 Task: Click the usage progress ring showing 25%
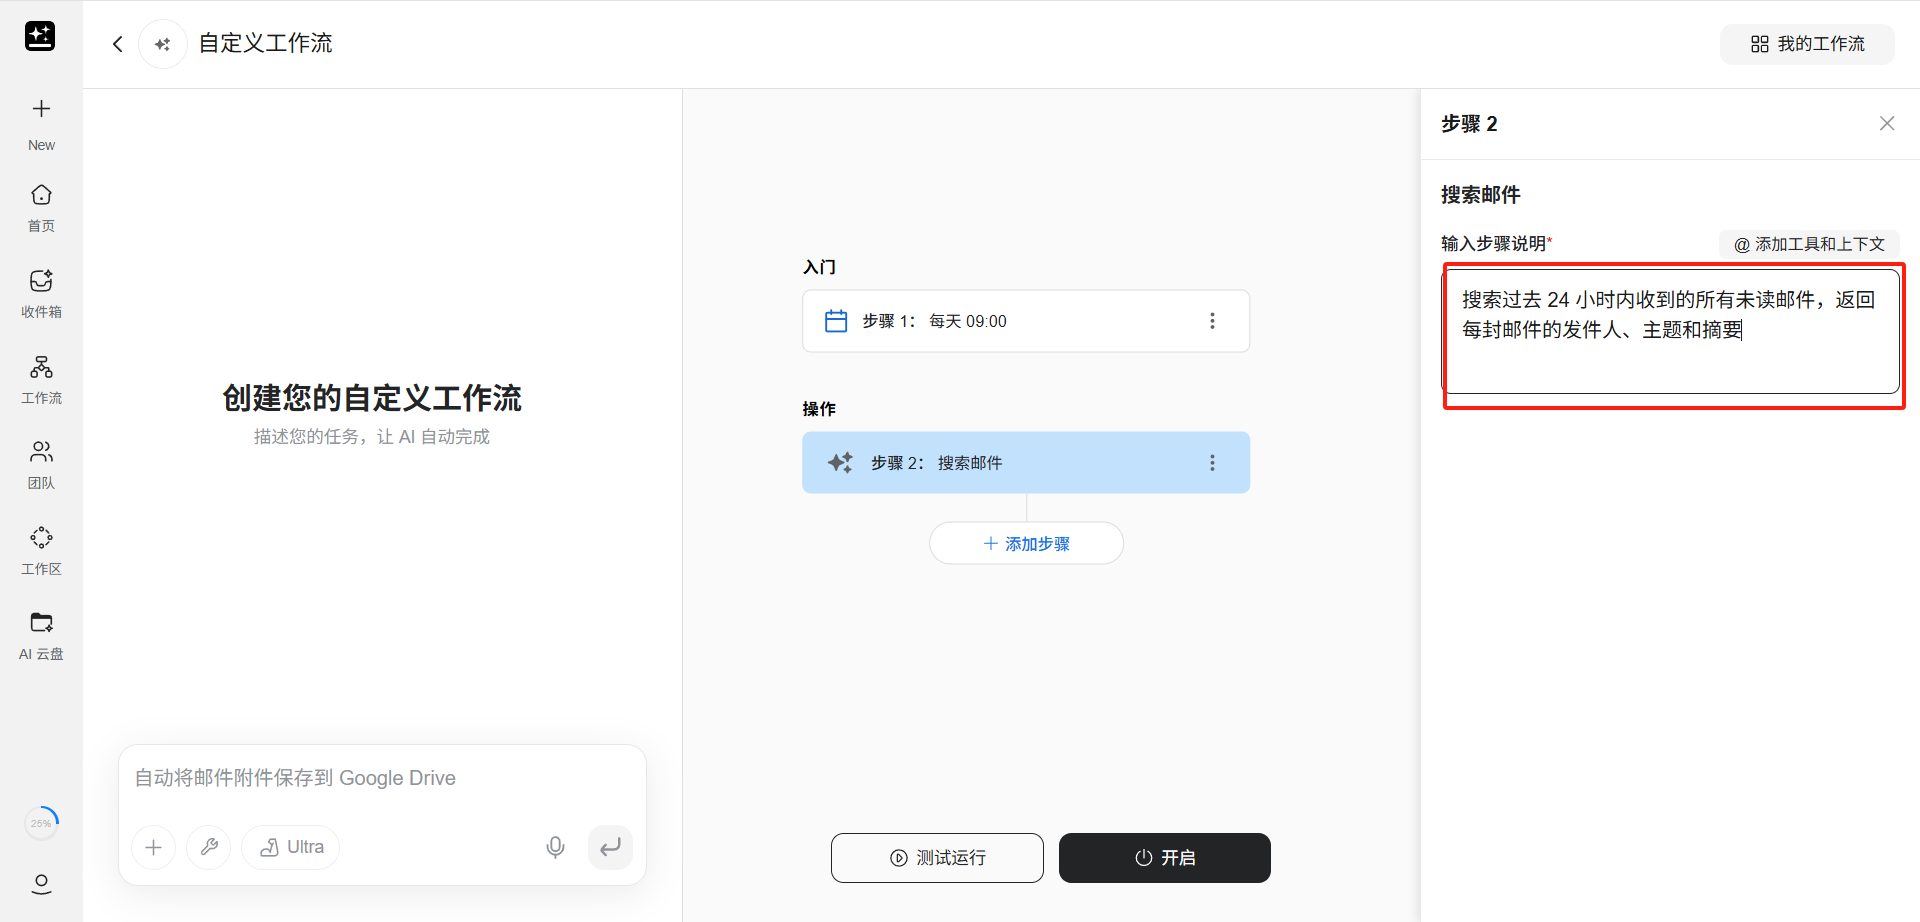coord(41,823)
